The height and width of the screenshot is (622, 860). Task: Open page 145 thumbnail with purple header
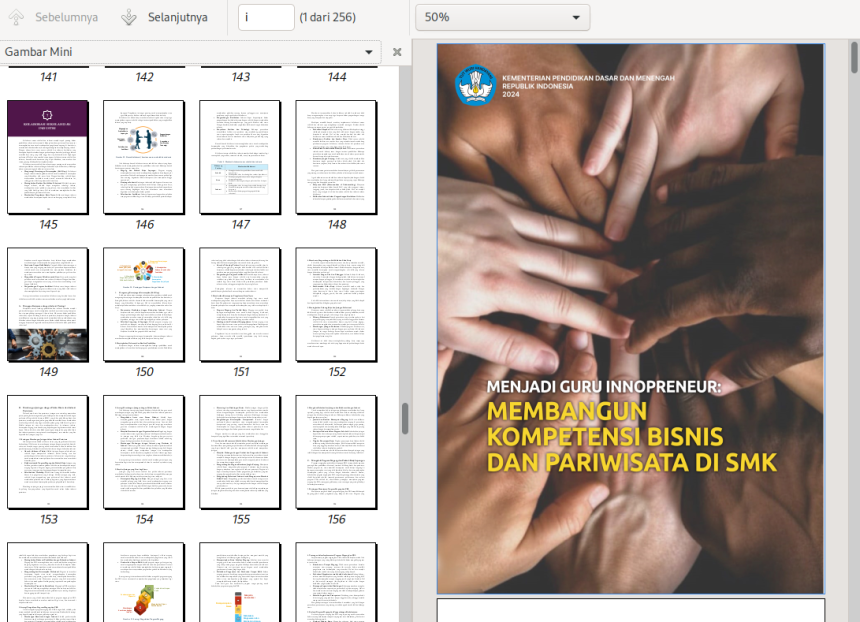48,157
